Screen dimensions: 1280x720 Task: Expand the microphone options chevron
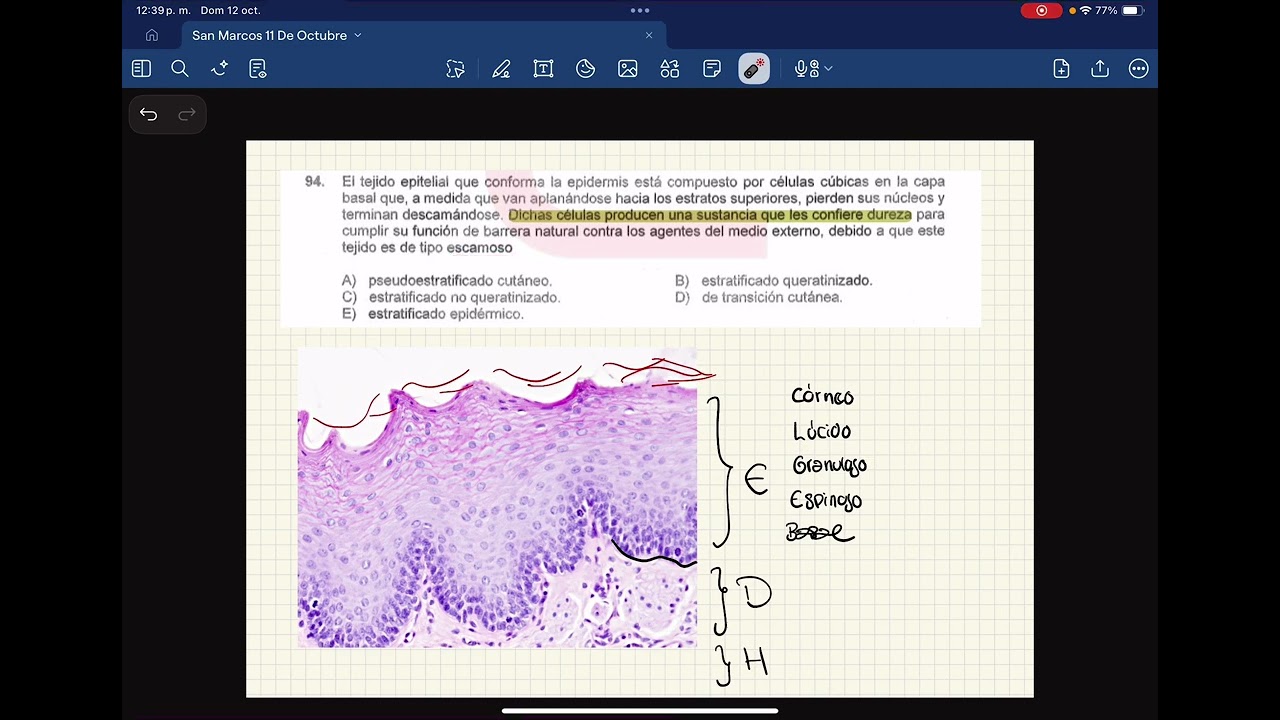point(829,69)
